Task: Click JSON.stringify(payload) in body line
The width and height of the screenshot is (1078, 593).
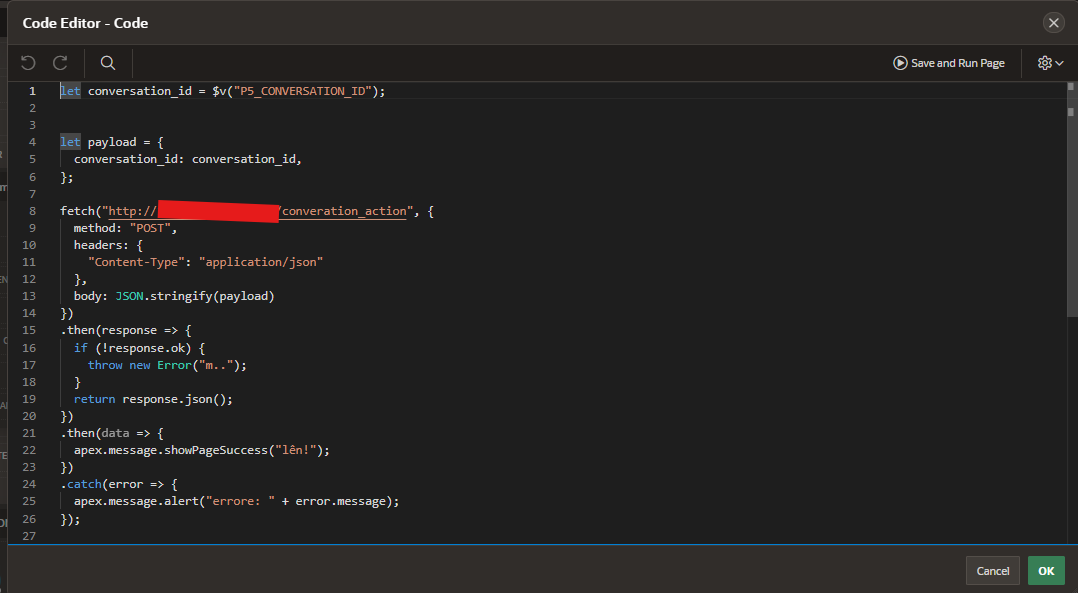Action: (195, 296)
